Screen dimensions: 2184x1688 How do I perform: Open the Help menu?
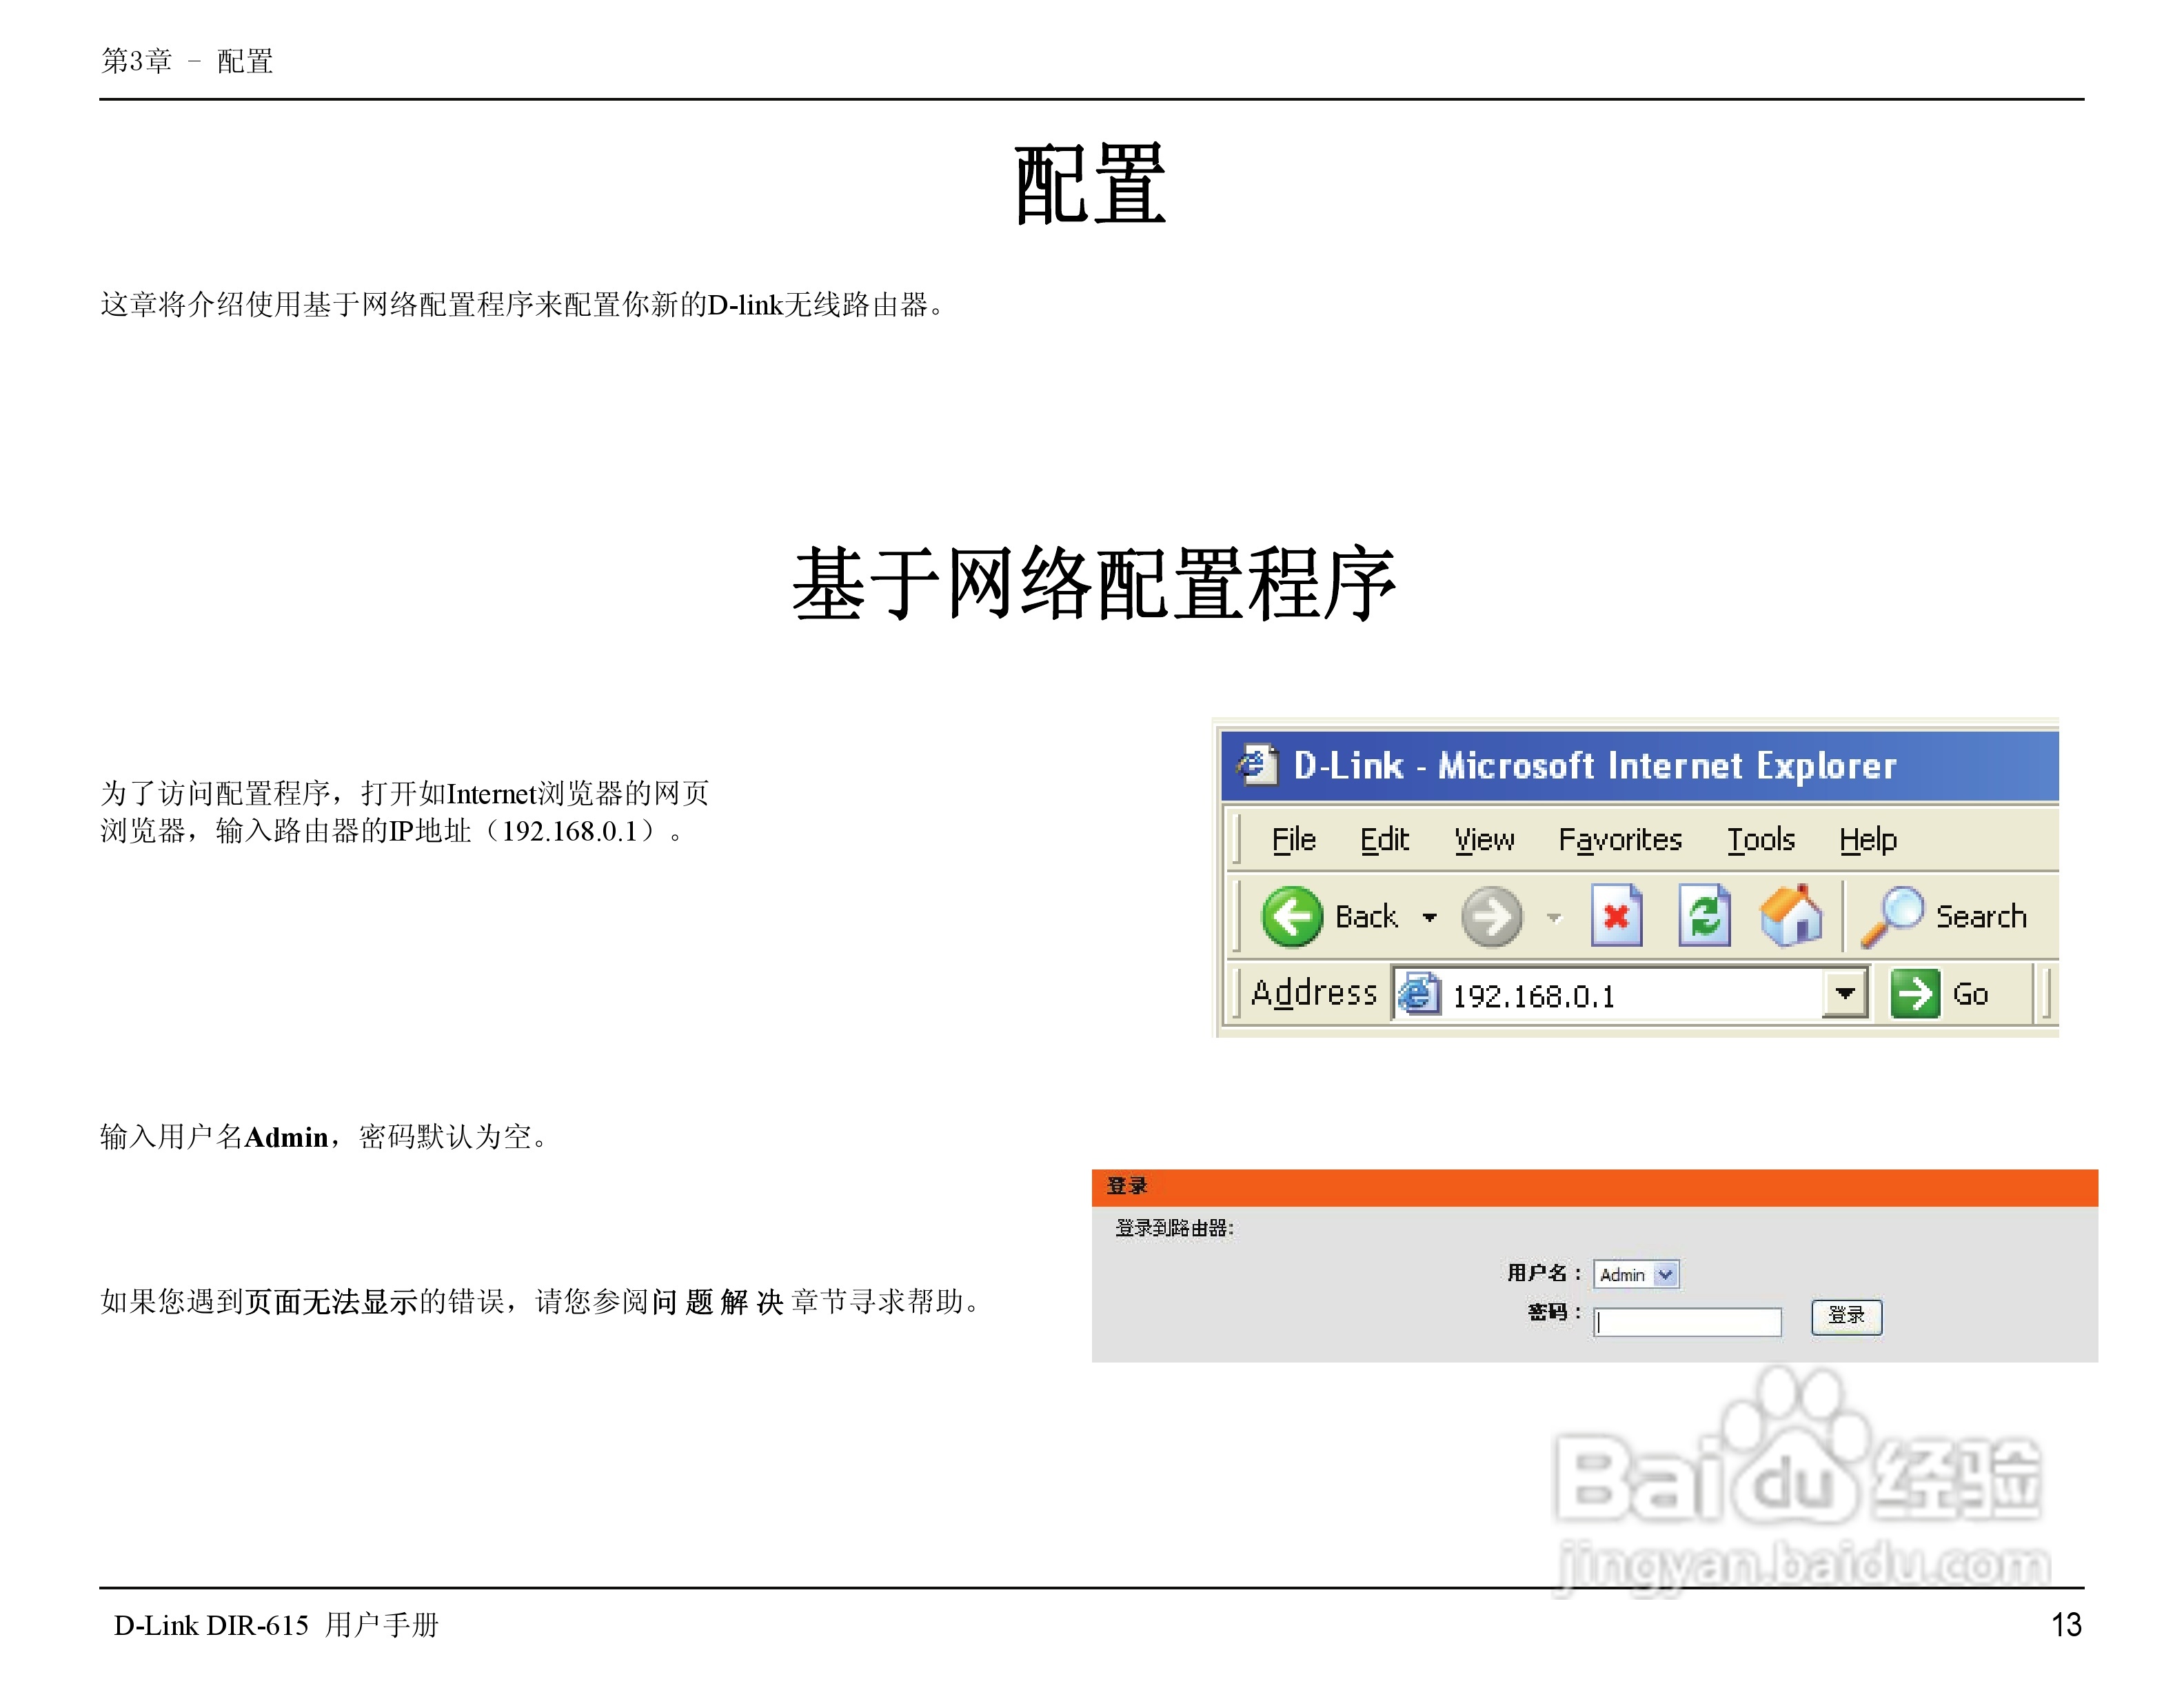1867,840
